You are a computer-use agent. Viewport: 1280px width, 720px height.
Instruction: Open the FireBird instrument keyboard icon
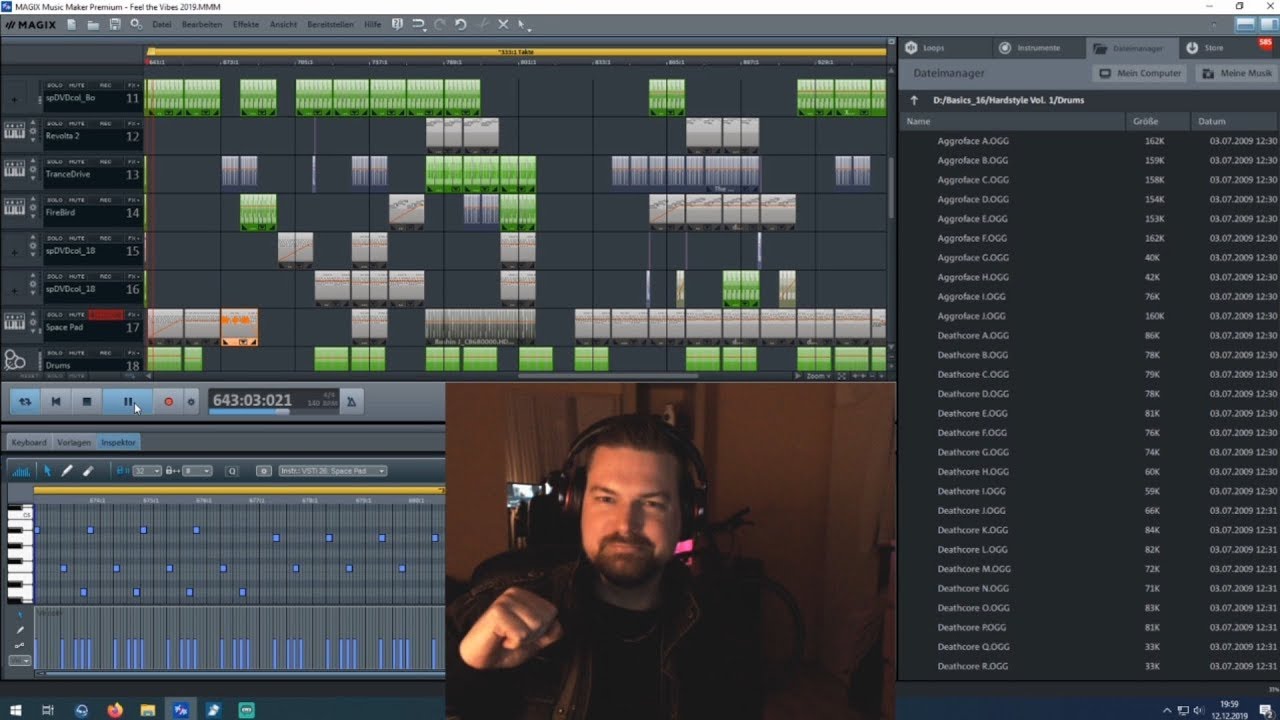(14, 207)
